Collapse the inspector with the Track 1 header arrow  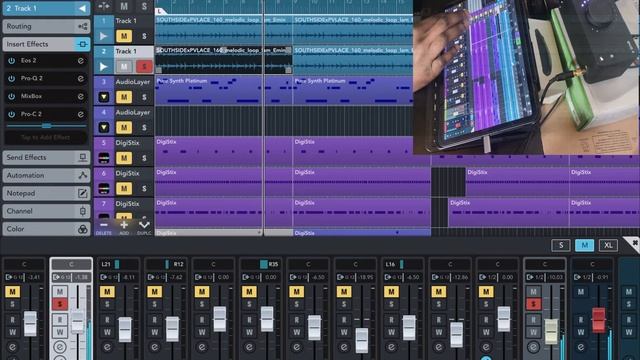tap(82, 8)
